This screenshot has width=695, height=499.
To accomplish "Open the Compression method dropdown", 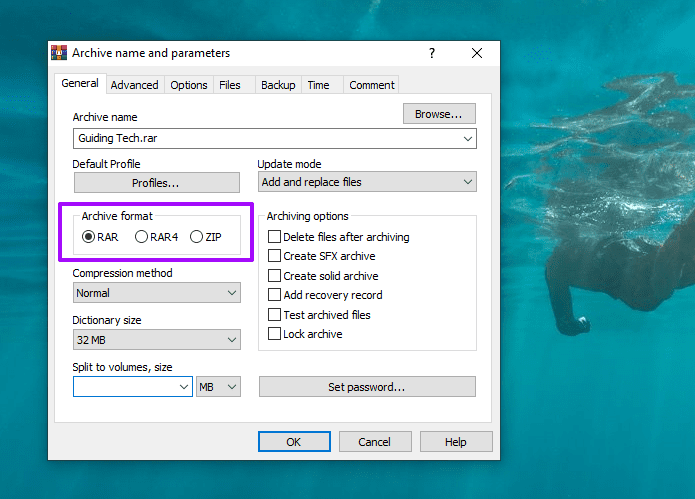I will [x=156, y=293].
